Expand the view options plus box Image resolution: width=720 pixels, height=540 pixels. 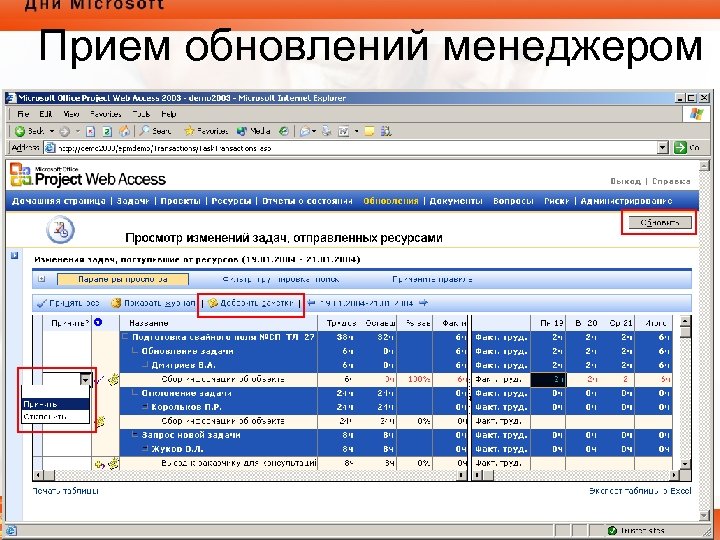tap(41, 279)
